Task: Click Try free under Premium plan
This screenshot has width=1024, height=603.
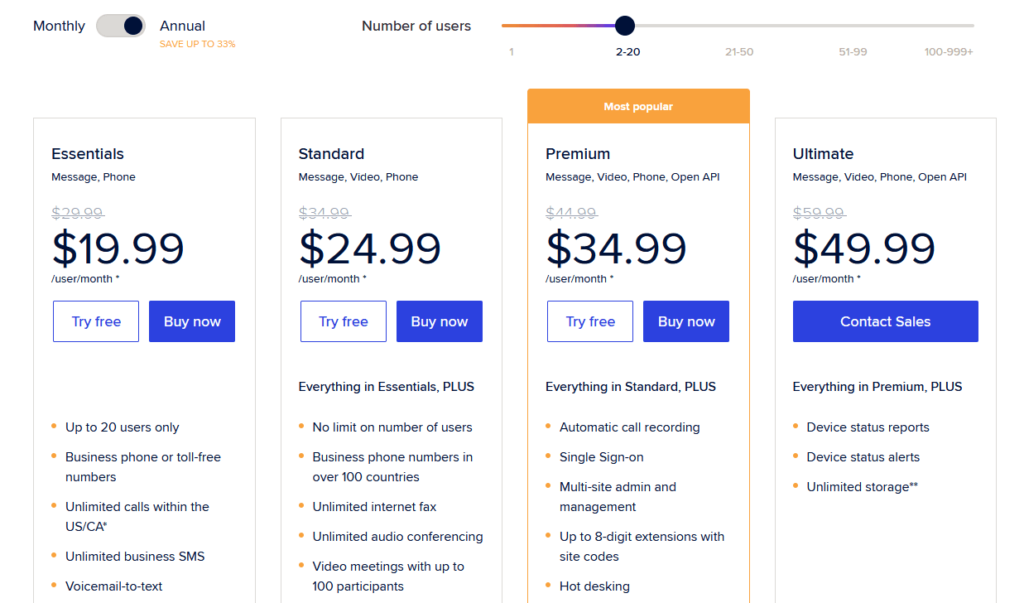Action: 590,321
